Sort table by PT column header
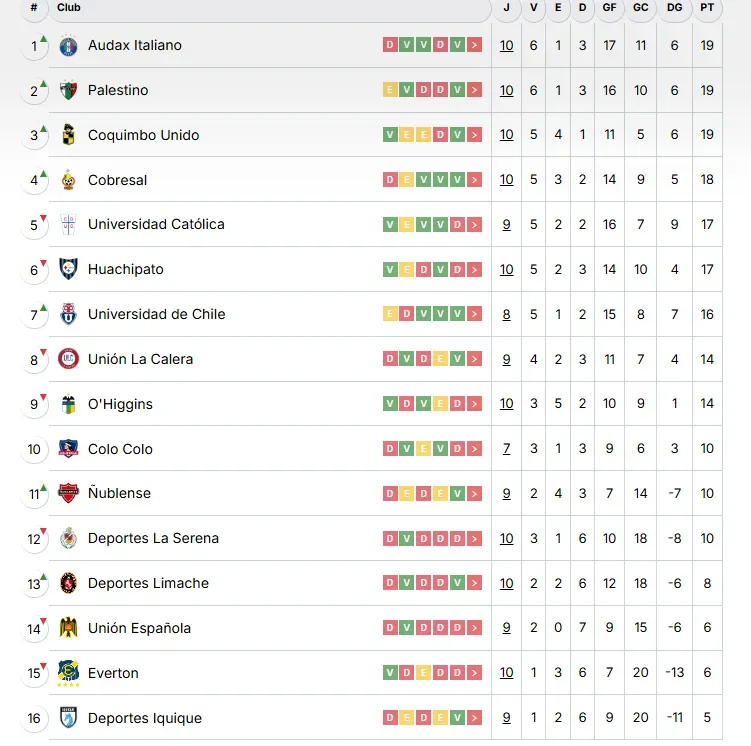Viewport: 751px width, 746px height. click(707, 8)
